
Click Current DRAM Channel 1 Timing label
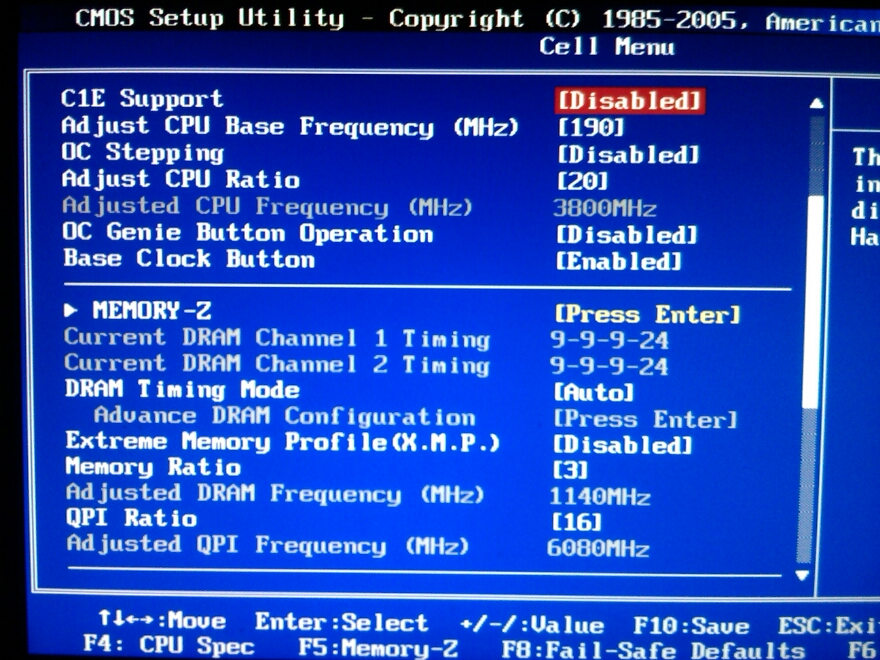pos(277,338)
